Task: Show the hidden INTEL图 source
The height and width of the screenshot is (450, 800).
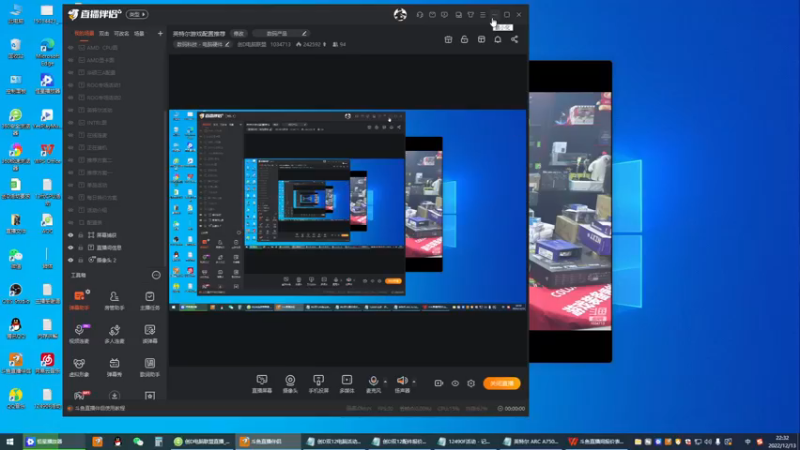Action: [71, 122]
